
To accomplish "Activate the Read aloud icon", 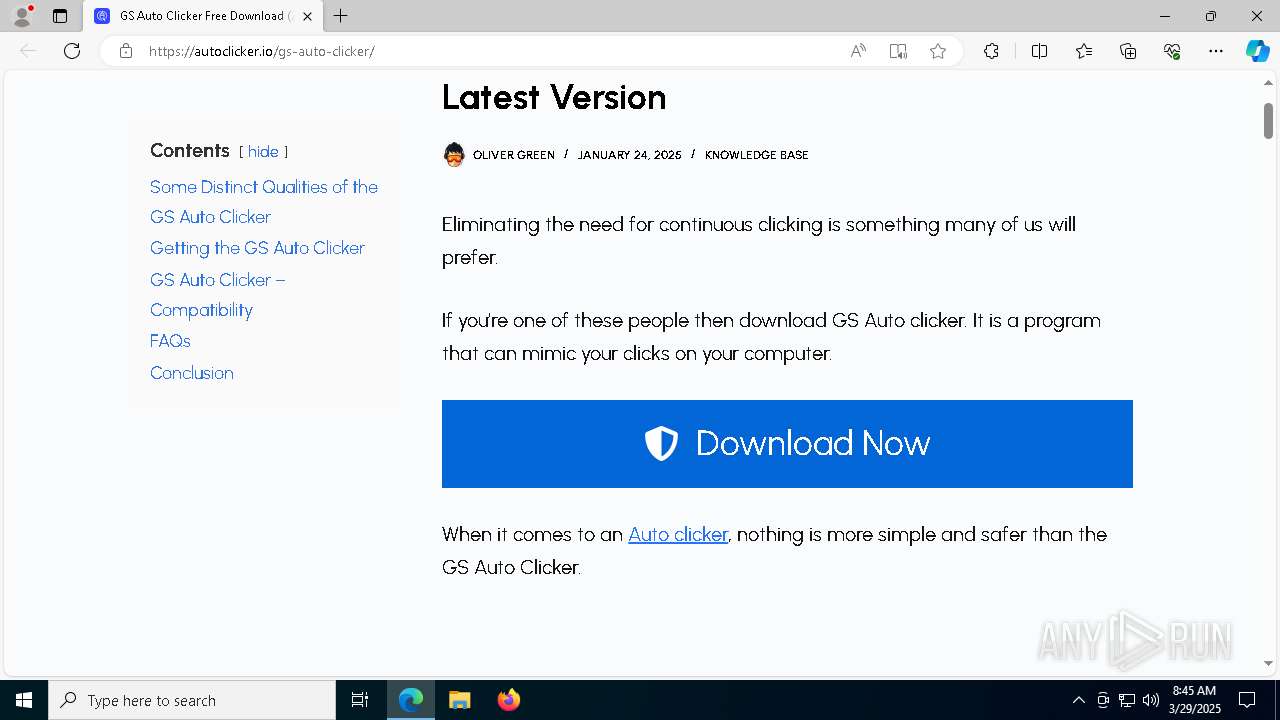I will (858, 51).
